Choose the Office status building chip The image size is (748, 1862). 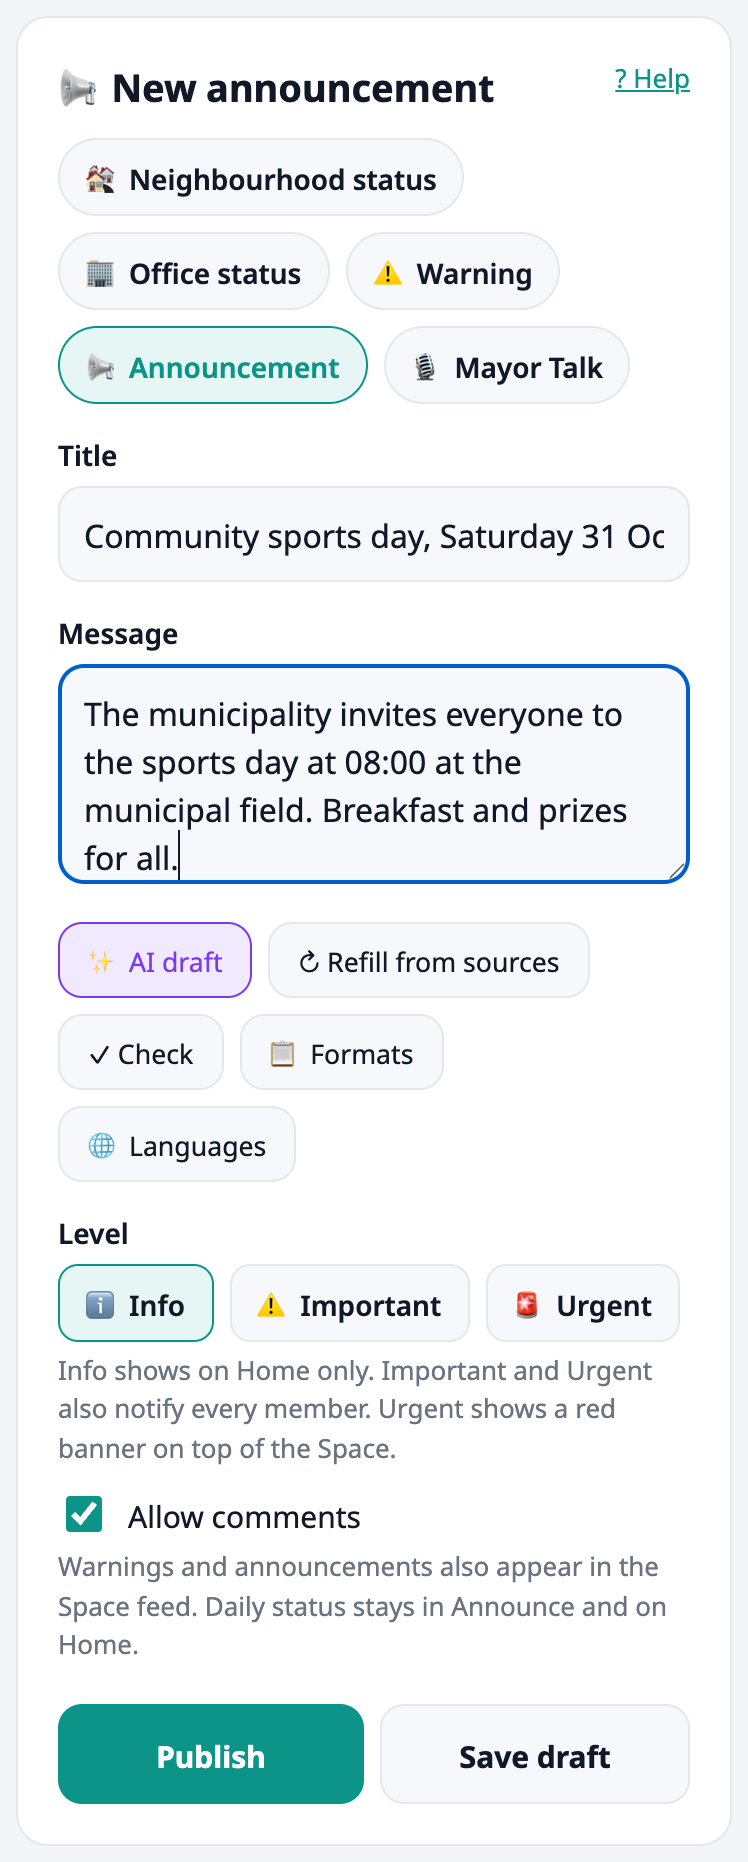click(x=194, y=272)
